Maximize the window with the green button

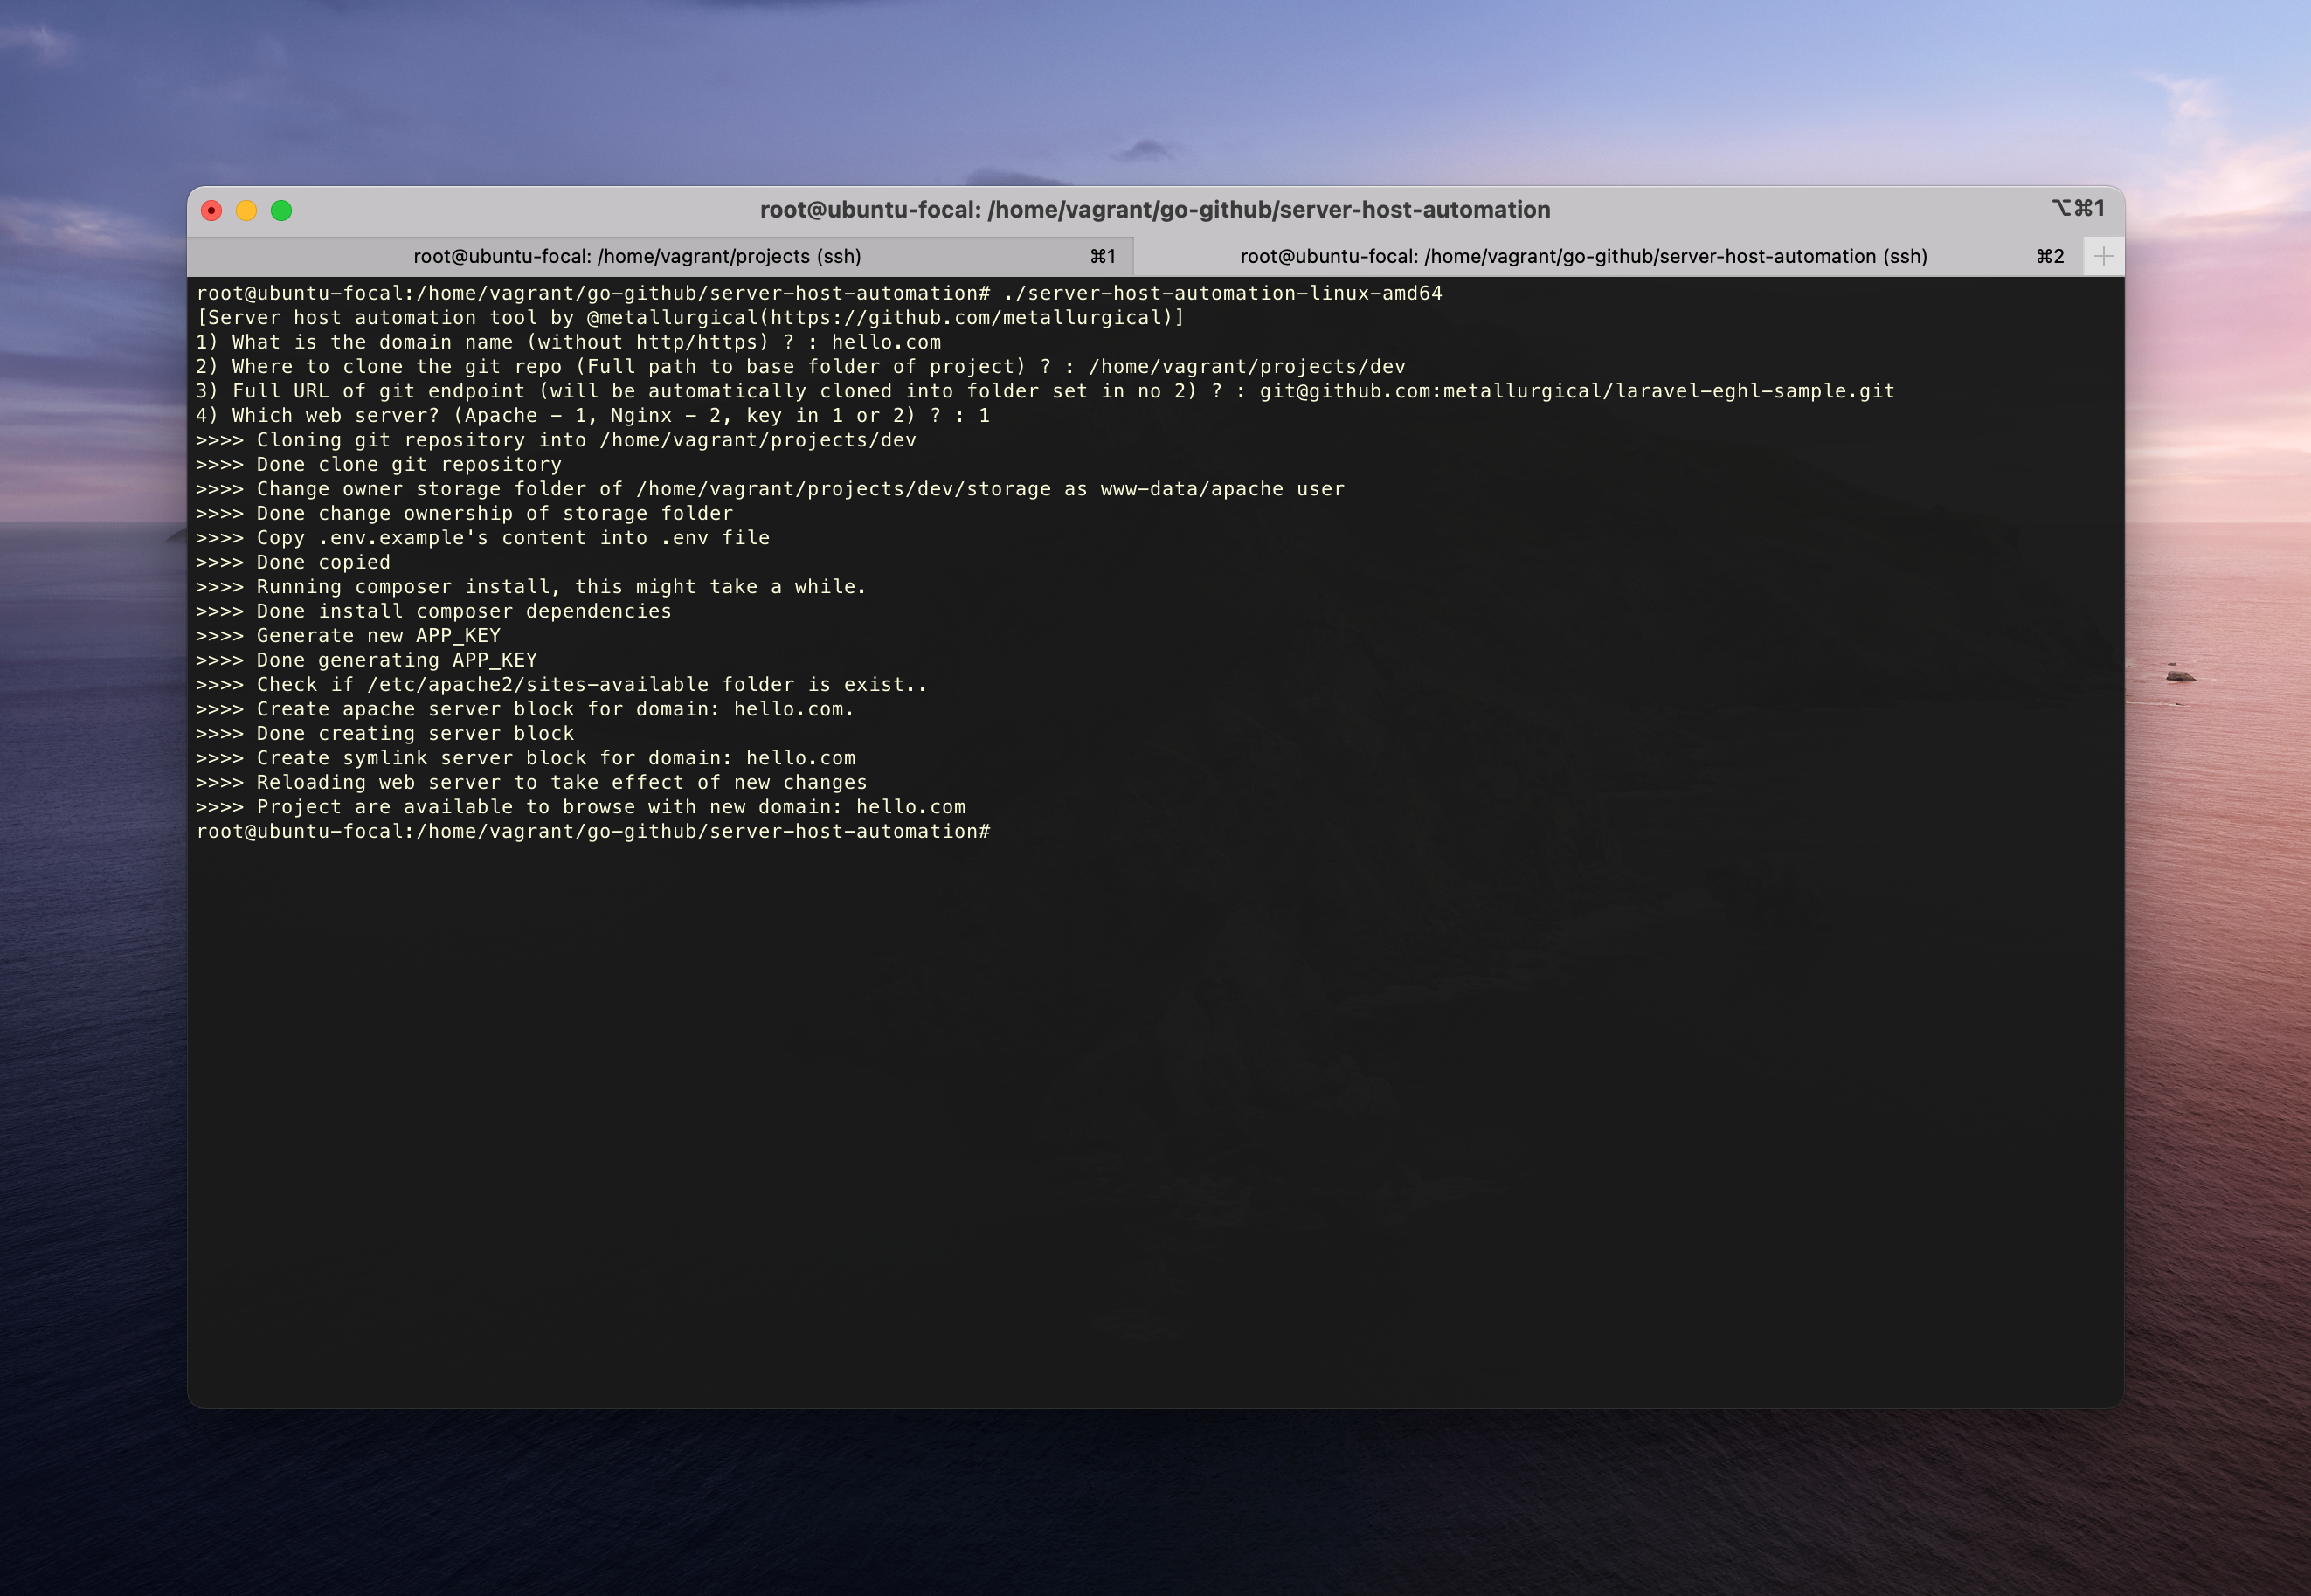pyautogui.click(x=281, y=210)
